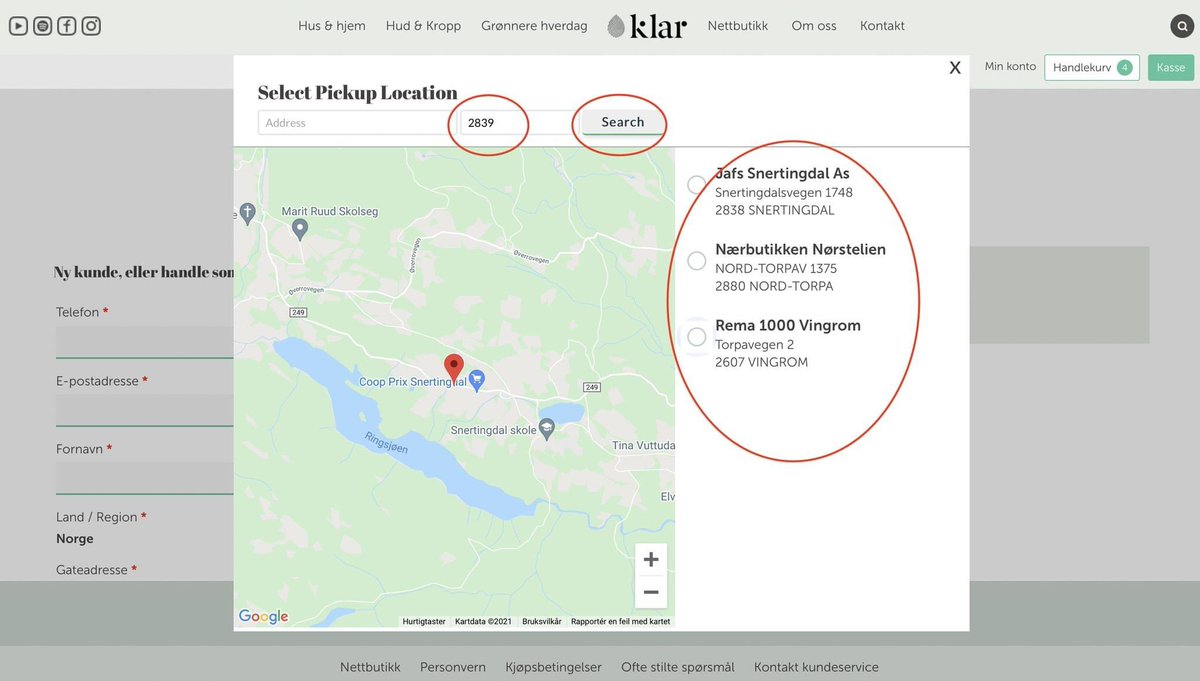Open Hus & hjem menu
Screen dimensions: 1200x681
(x=332, y=26)
